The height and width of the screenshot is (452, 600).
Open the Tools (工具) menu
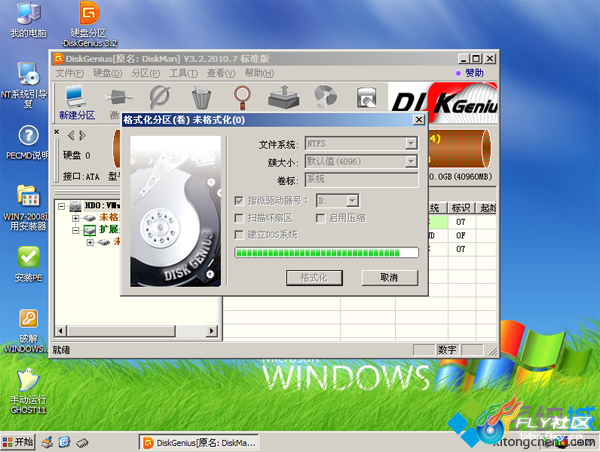pos(183,73)
